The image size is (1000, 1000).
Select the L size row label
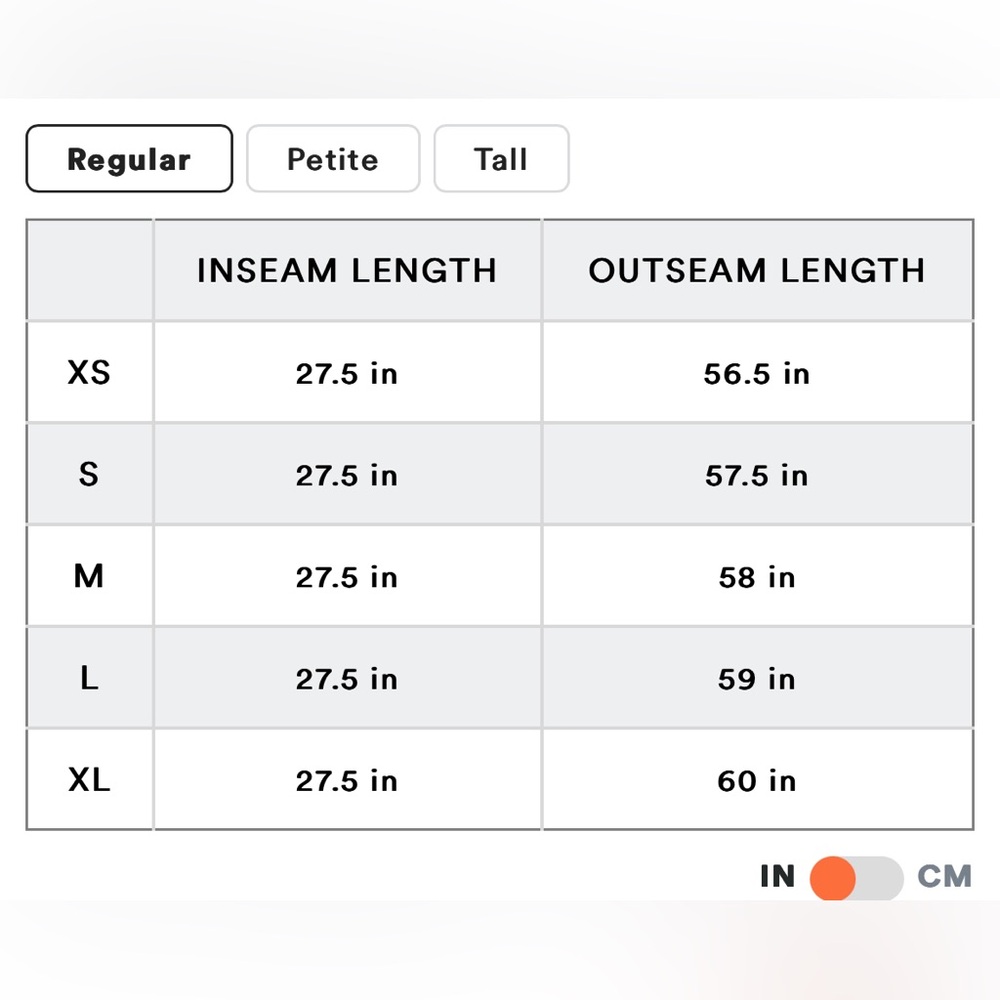tap(89, 679)
